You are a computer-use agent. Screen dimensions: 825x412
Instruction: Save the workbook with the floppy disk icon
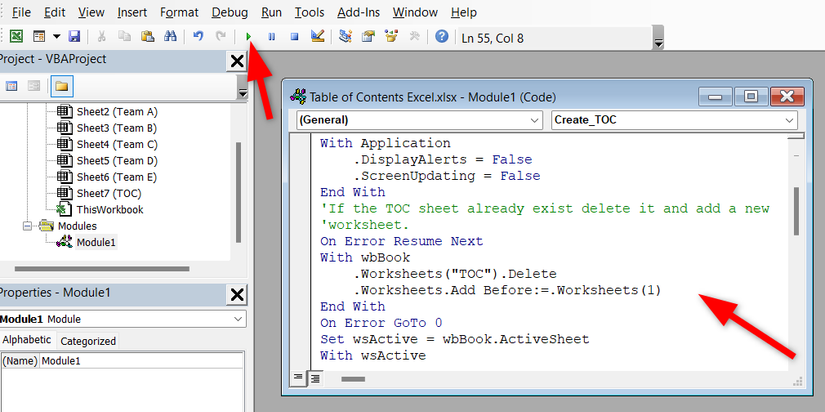(x=74, y=36)
